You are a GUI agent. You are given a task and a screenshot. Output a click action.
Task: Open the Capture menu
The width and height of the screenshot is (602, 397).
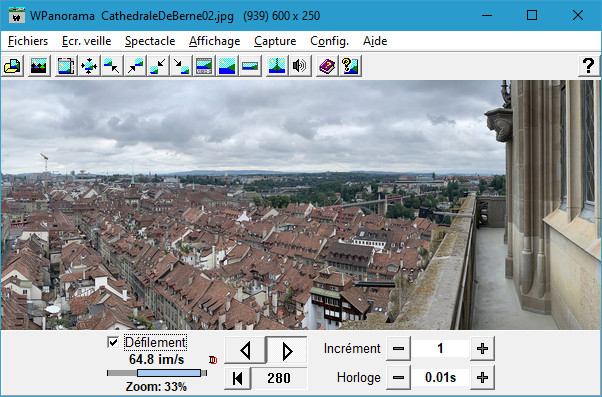pos(275,41)
